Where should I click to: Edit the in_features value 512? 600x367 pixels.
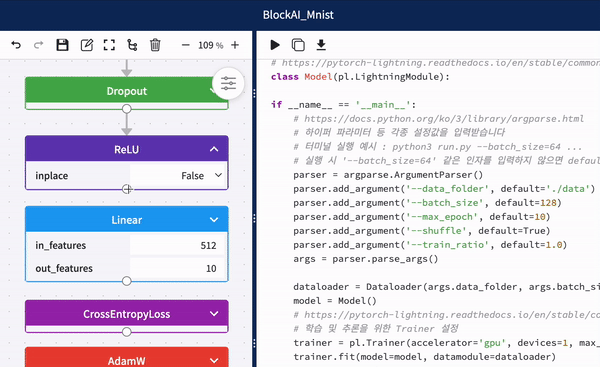(x=178, y=245)
